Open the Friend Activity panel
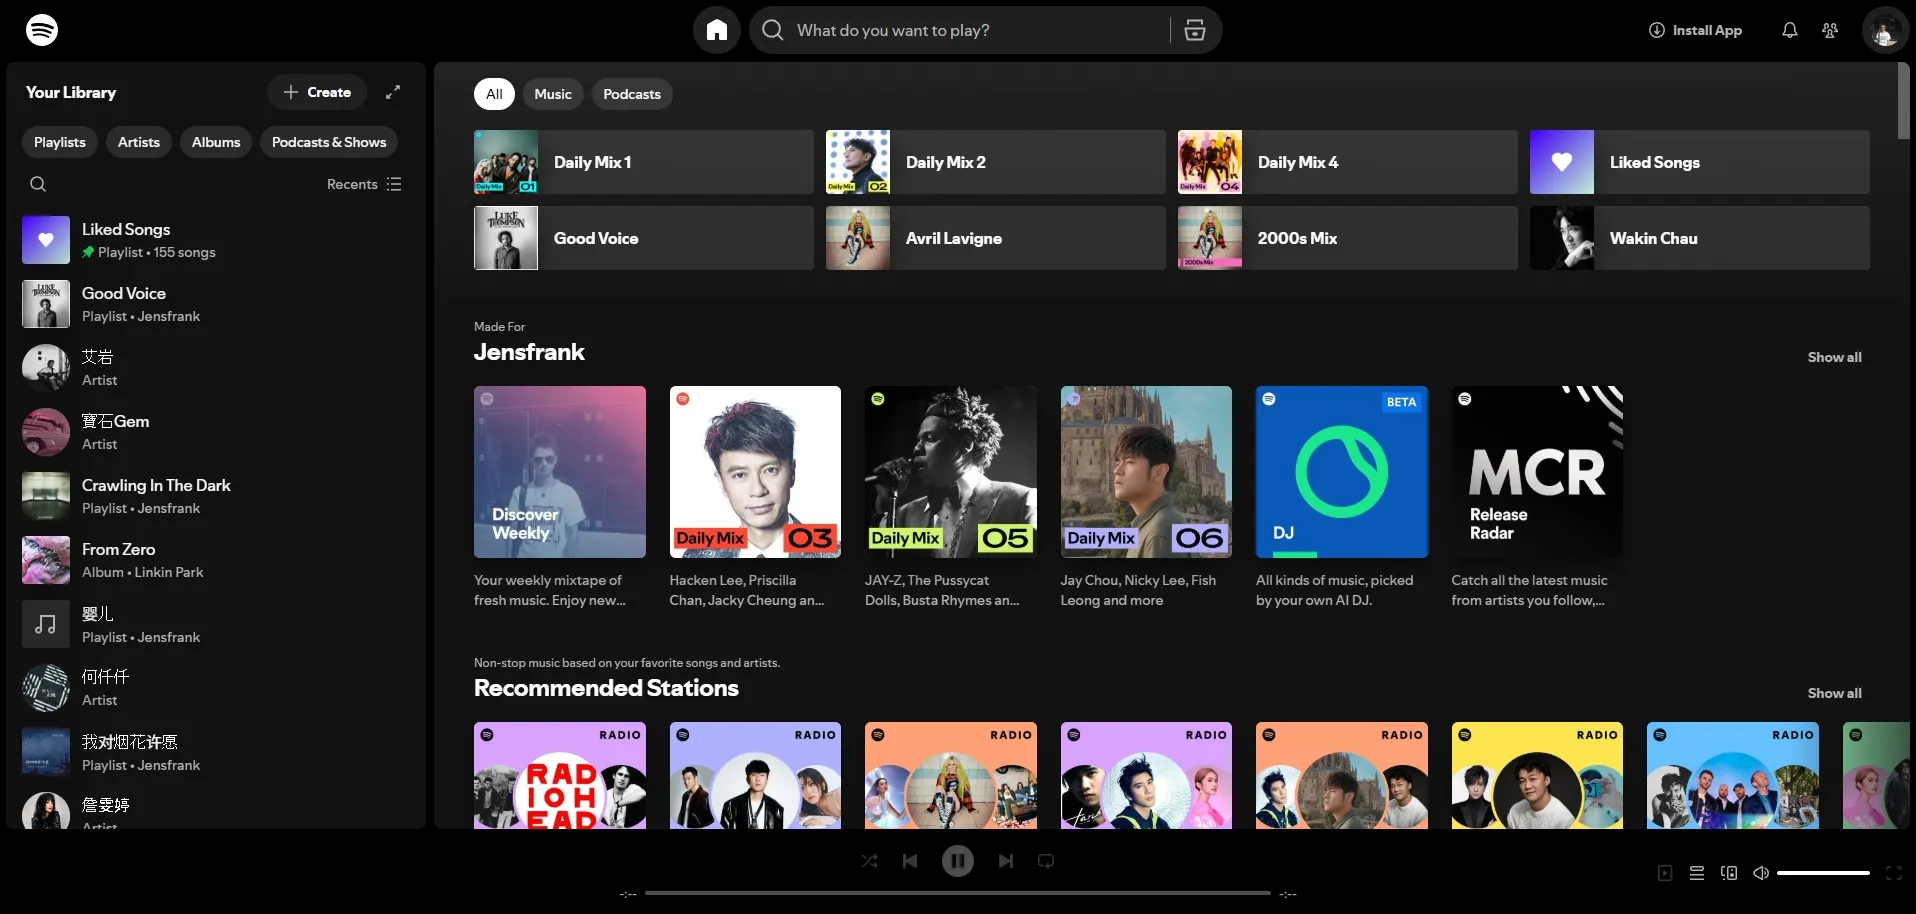This screenshot has height=914, width=1916. pos(1829,30)
